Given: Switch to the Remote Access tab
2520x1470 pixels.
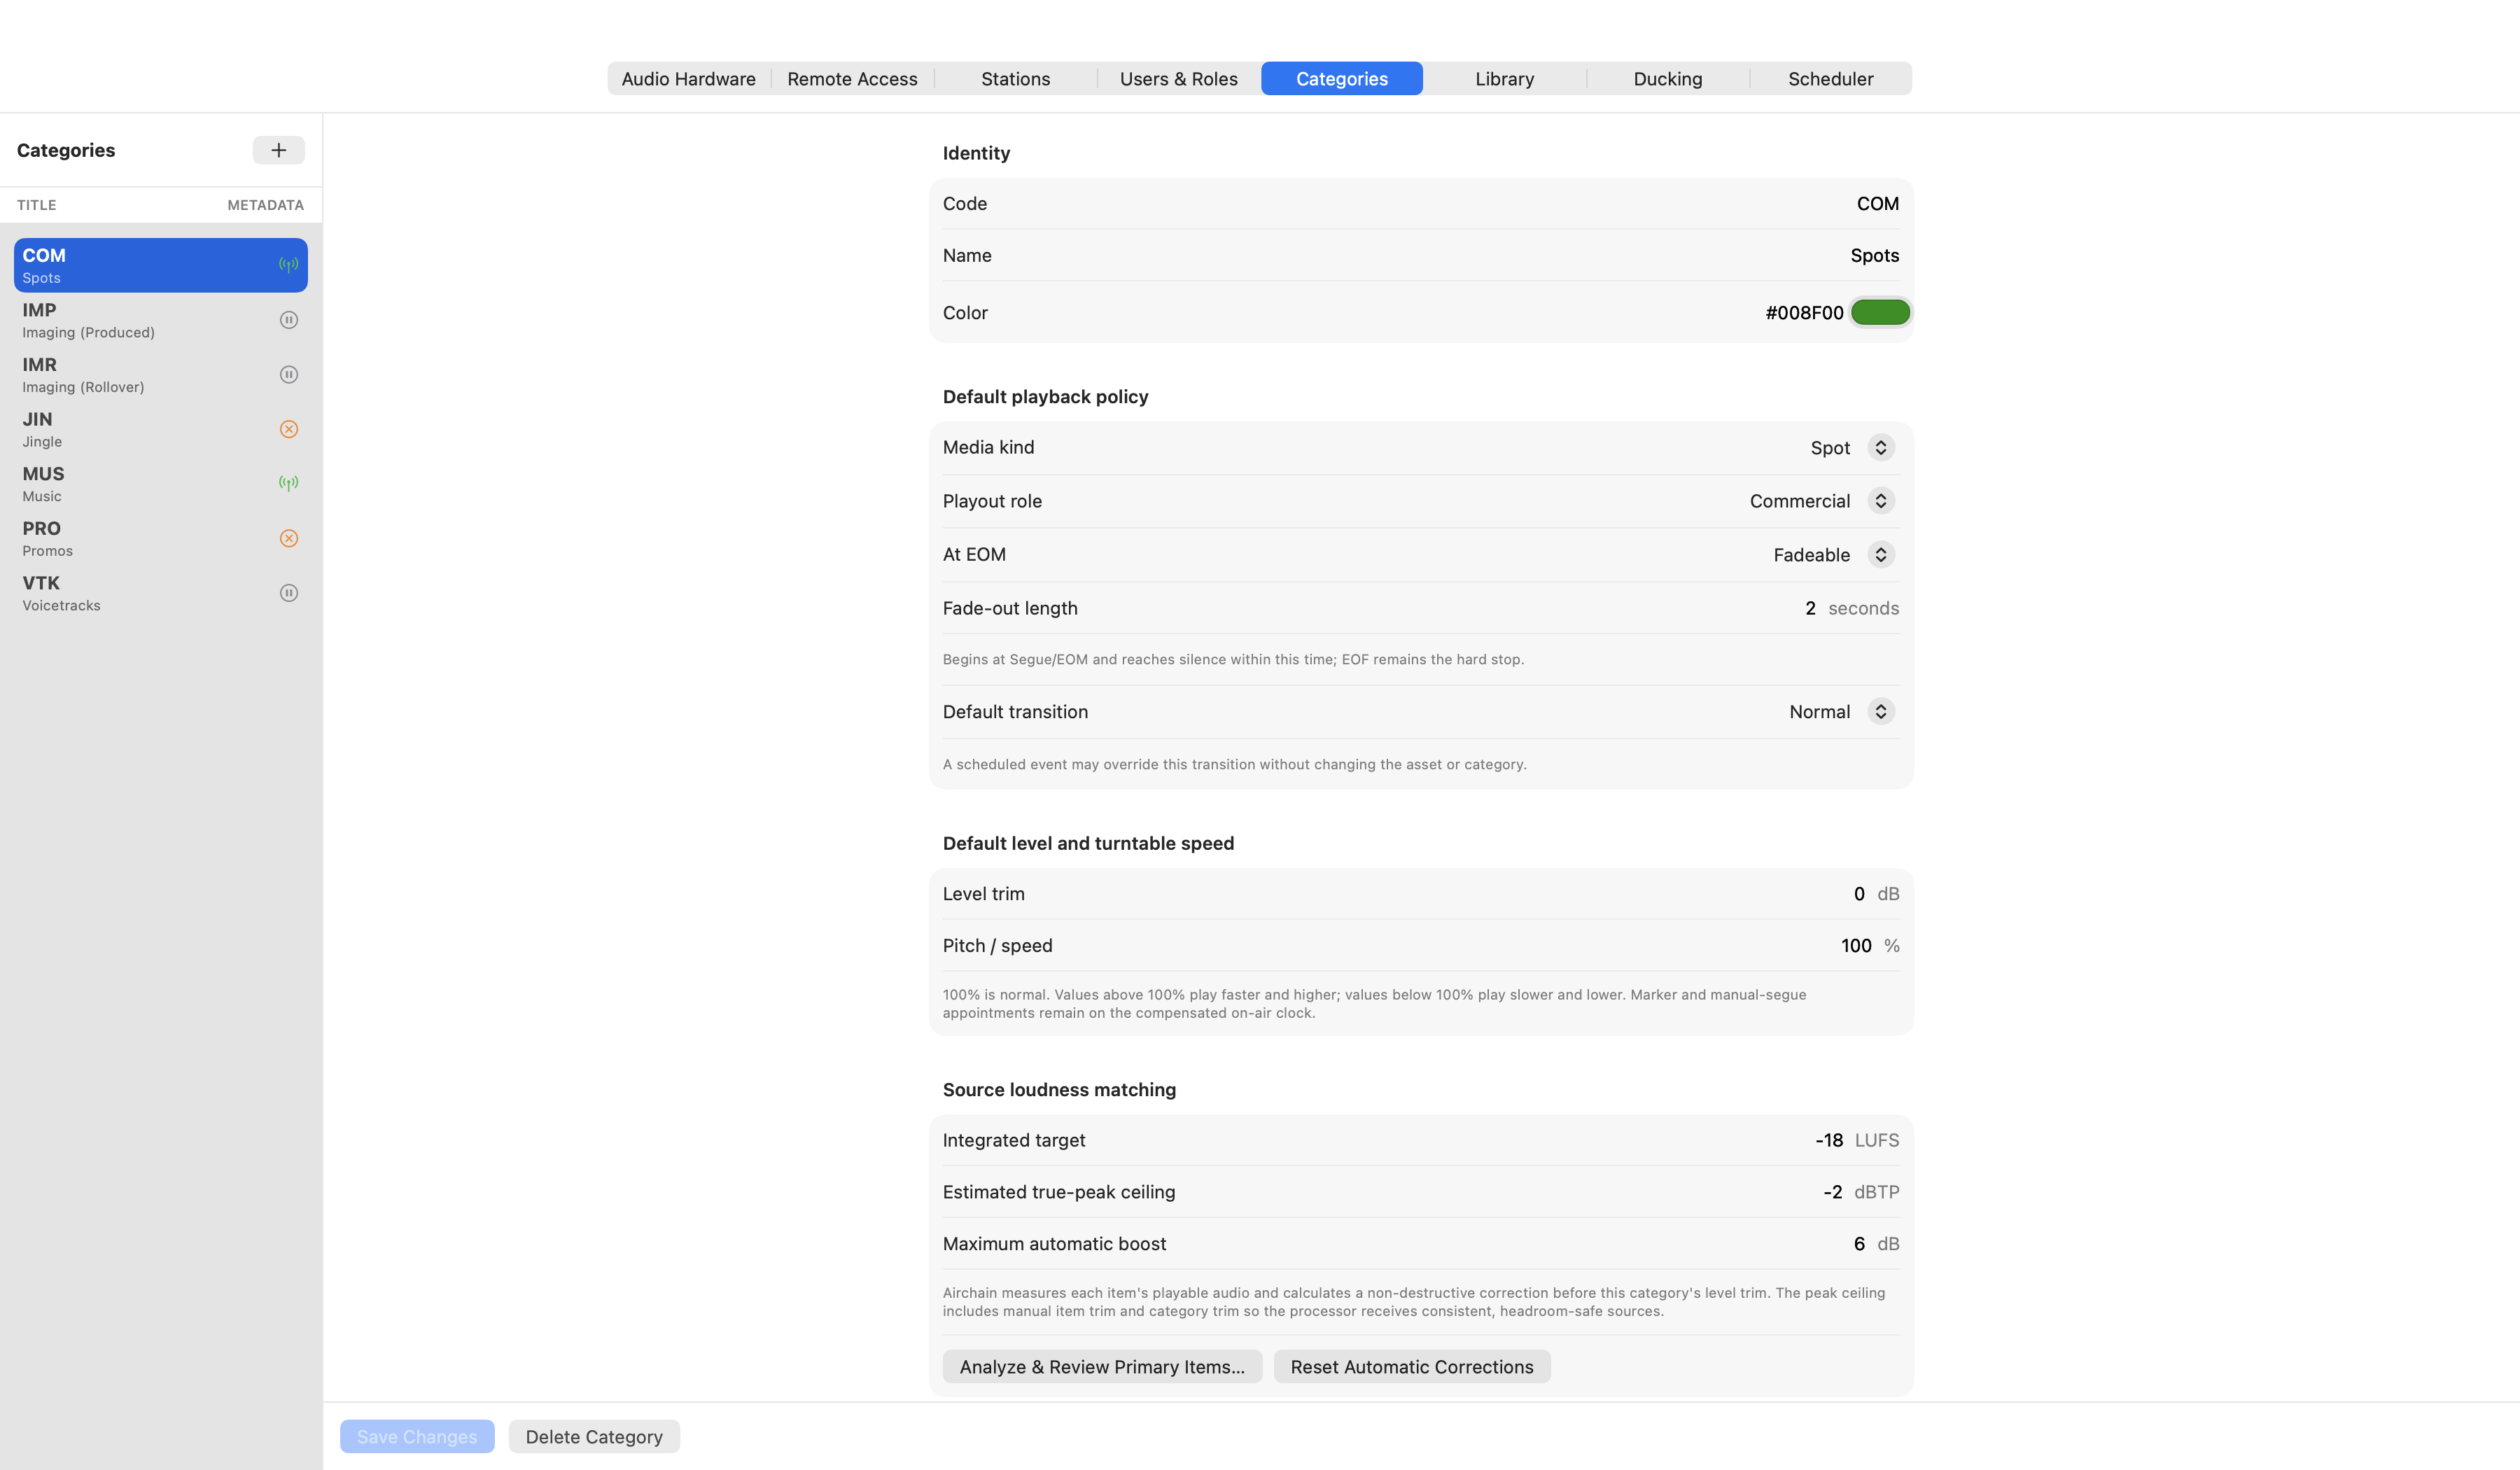Looking at the screenshot, I should (852, 78).
